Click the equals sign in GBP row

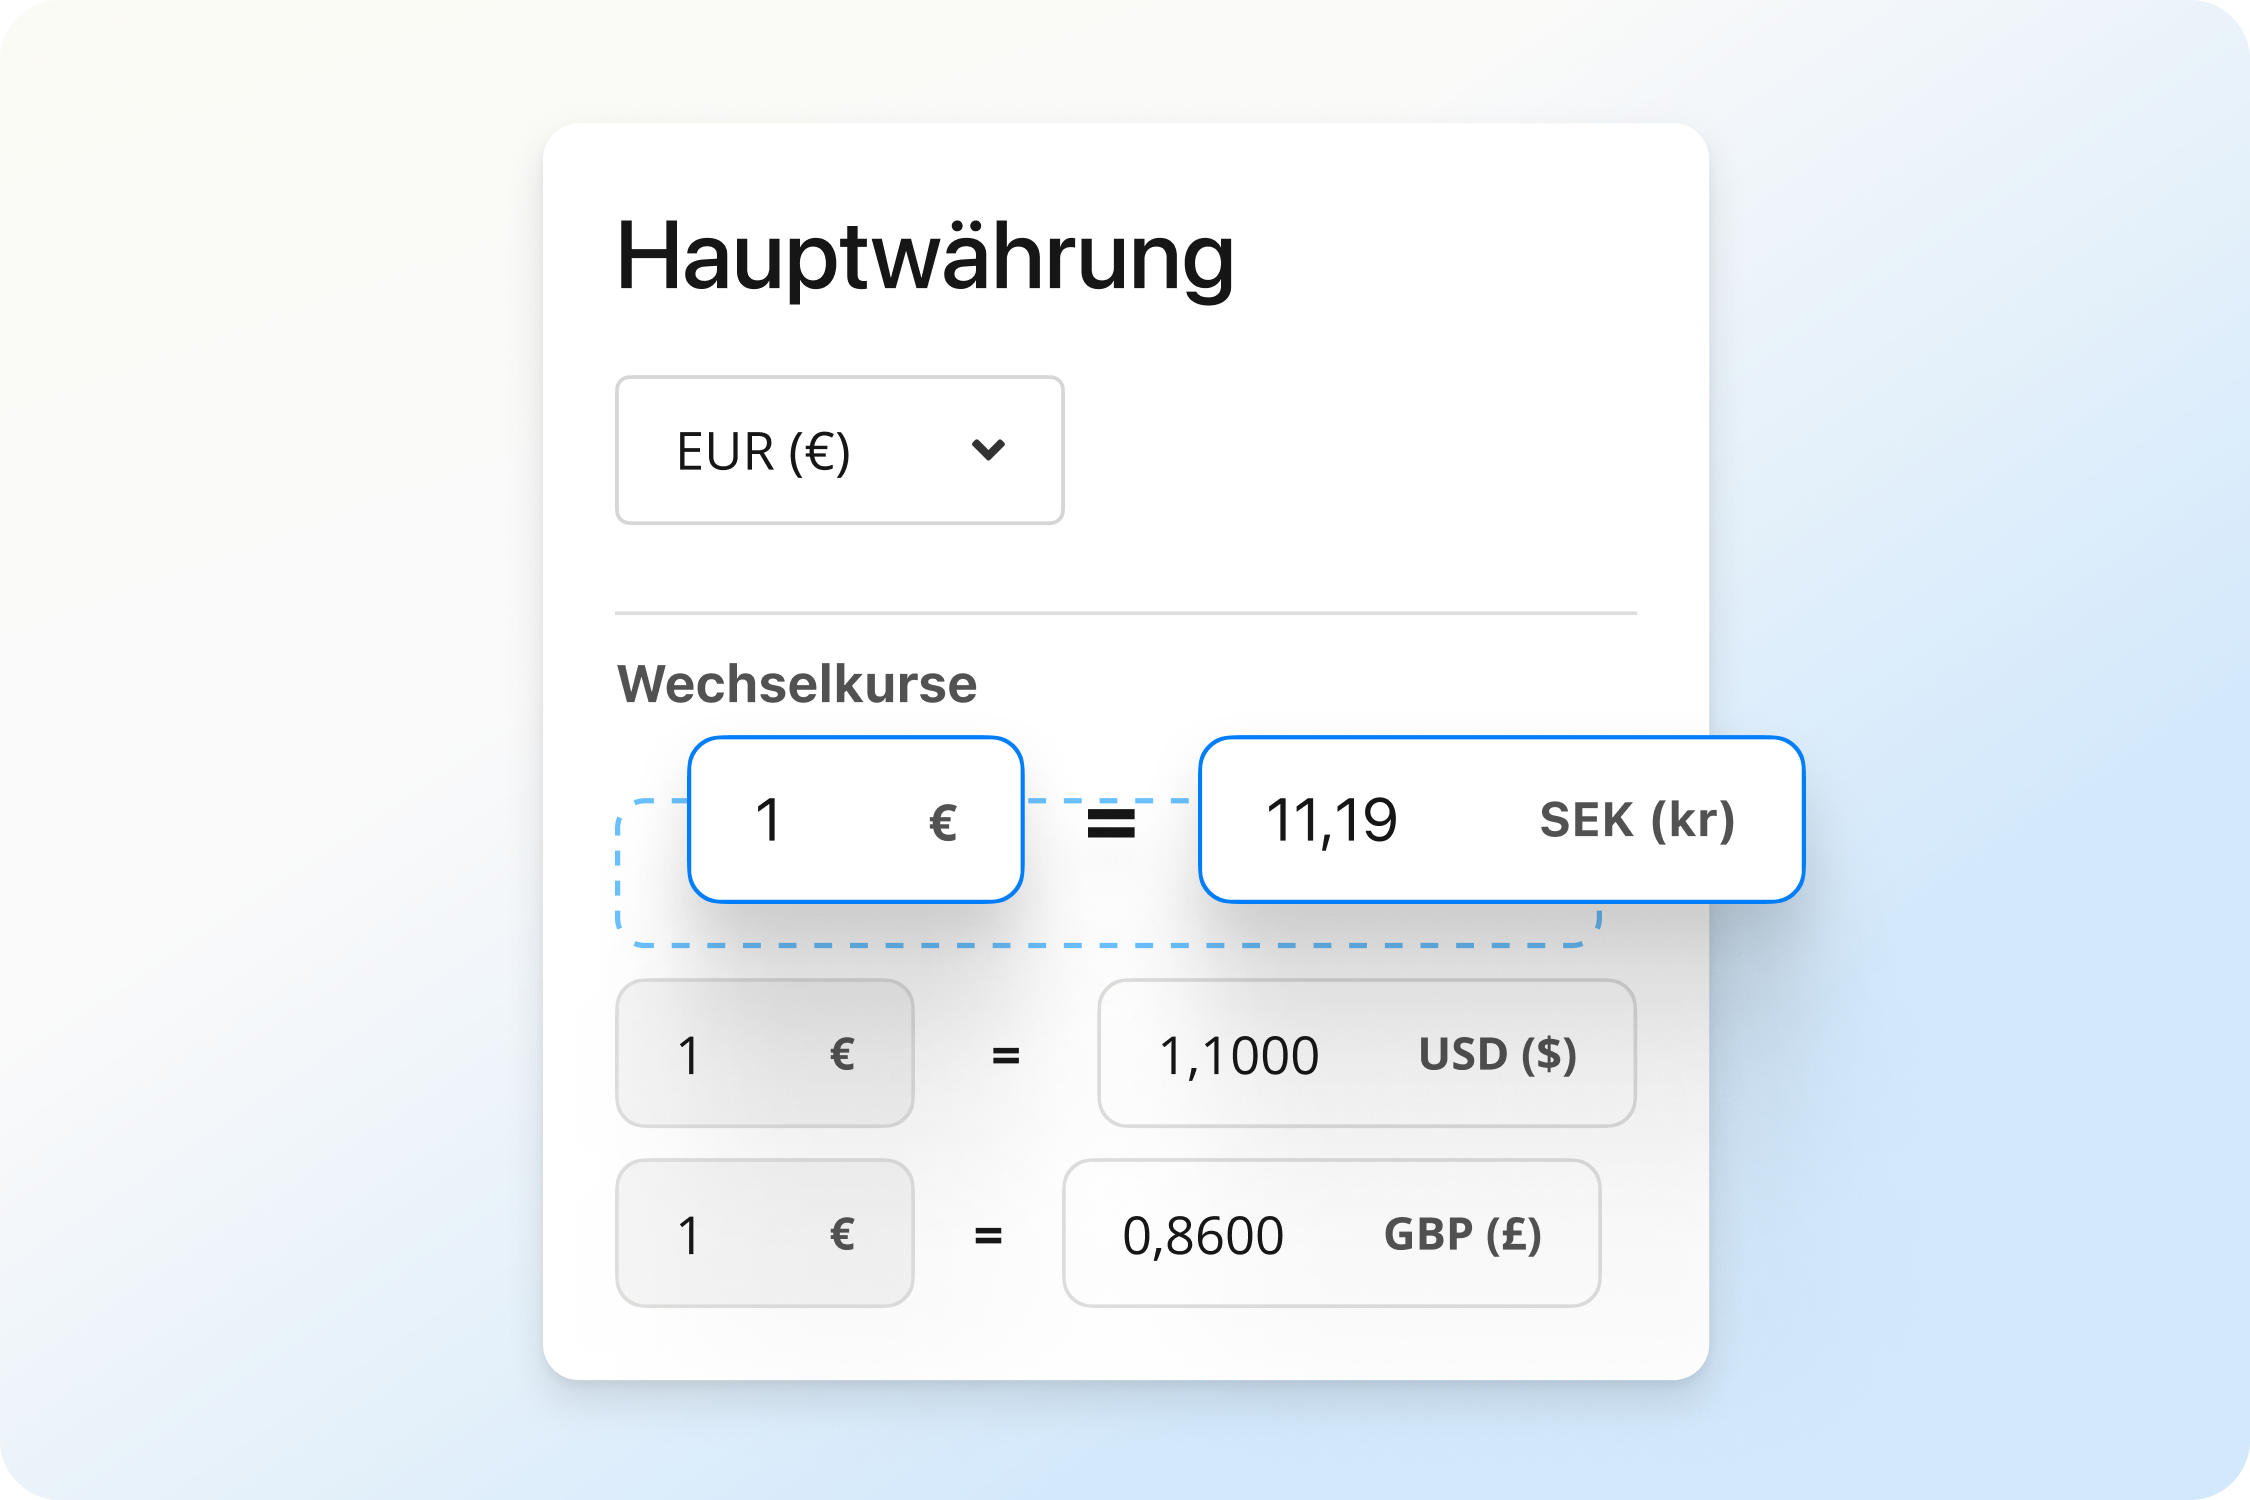tap(988, 1237)
